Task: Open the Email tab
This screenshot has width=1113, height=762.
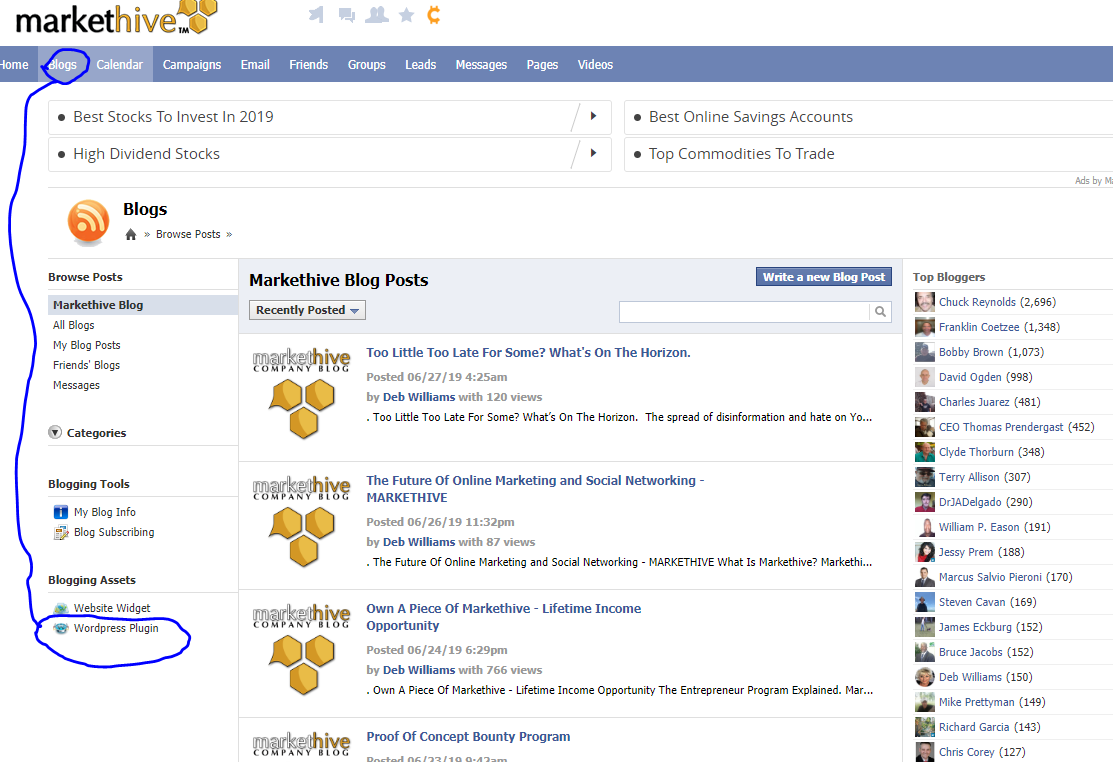Action: 255,65
